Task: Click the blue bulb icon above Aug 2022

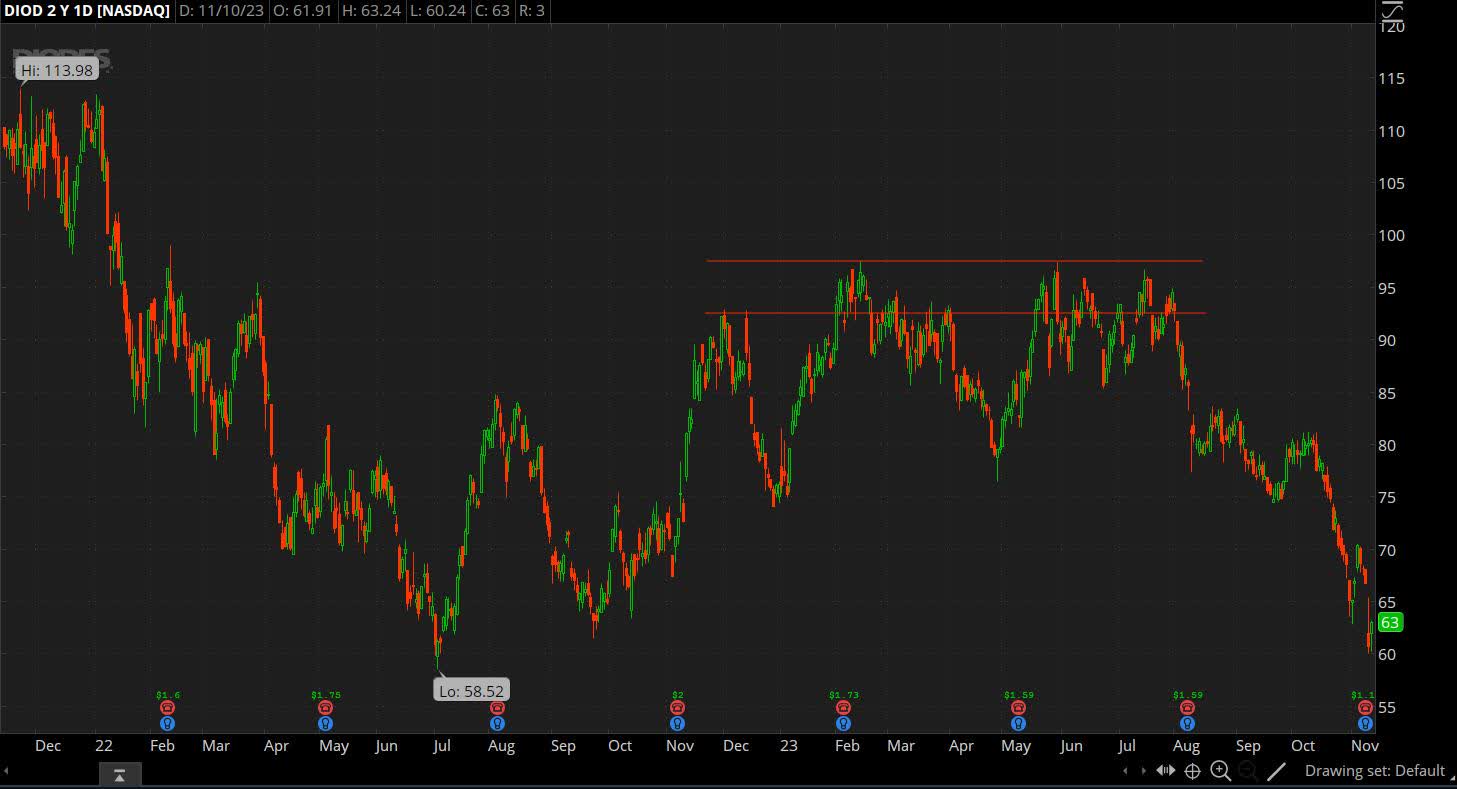Action: [497, 723]
